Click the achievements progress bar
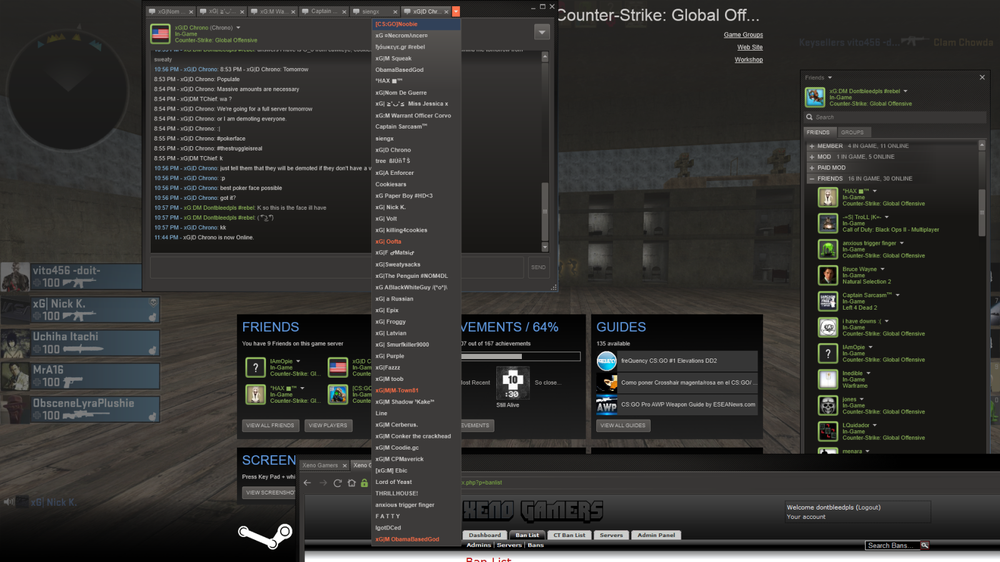 pyautogui.click(x=520, y=357)
